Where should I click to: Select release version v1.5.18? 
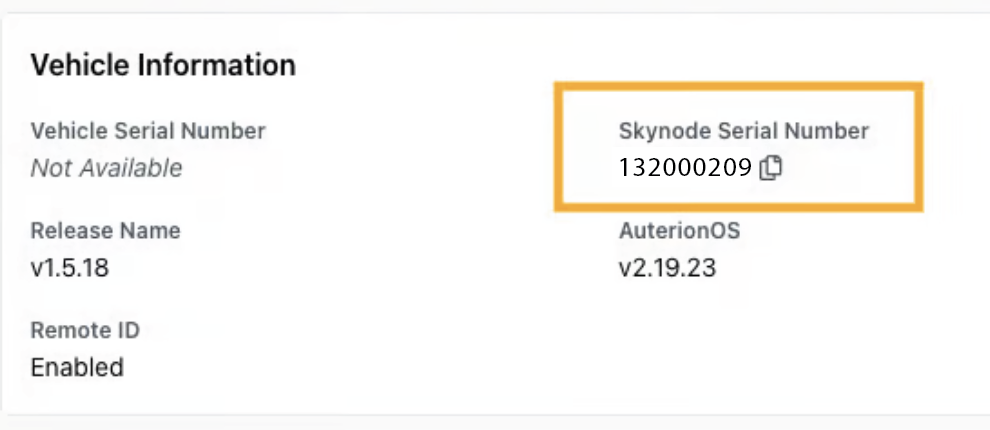(69, 268)
